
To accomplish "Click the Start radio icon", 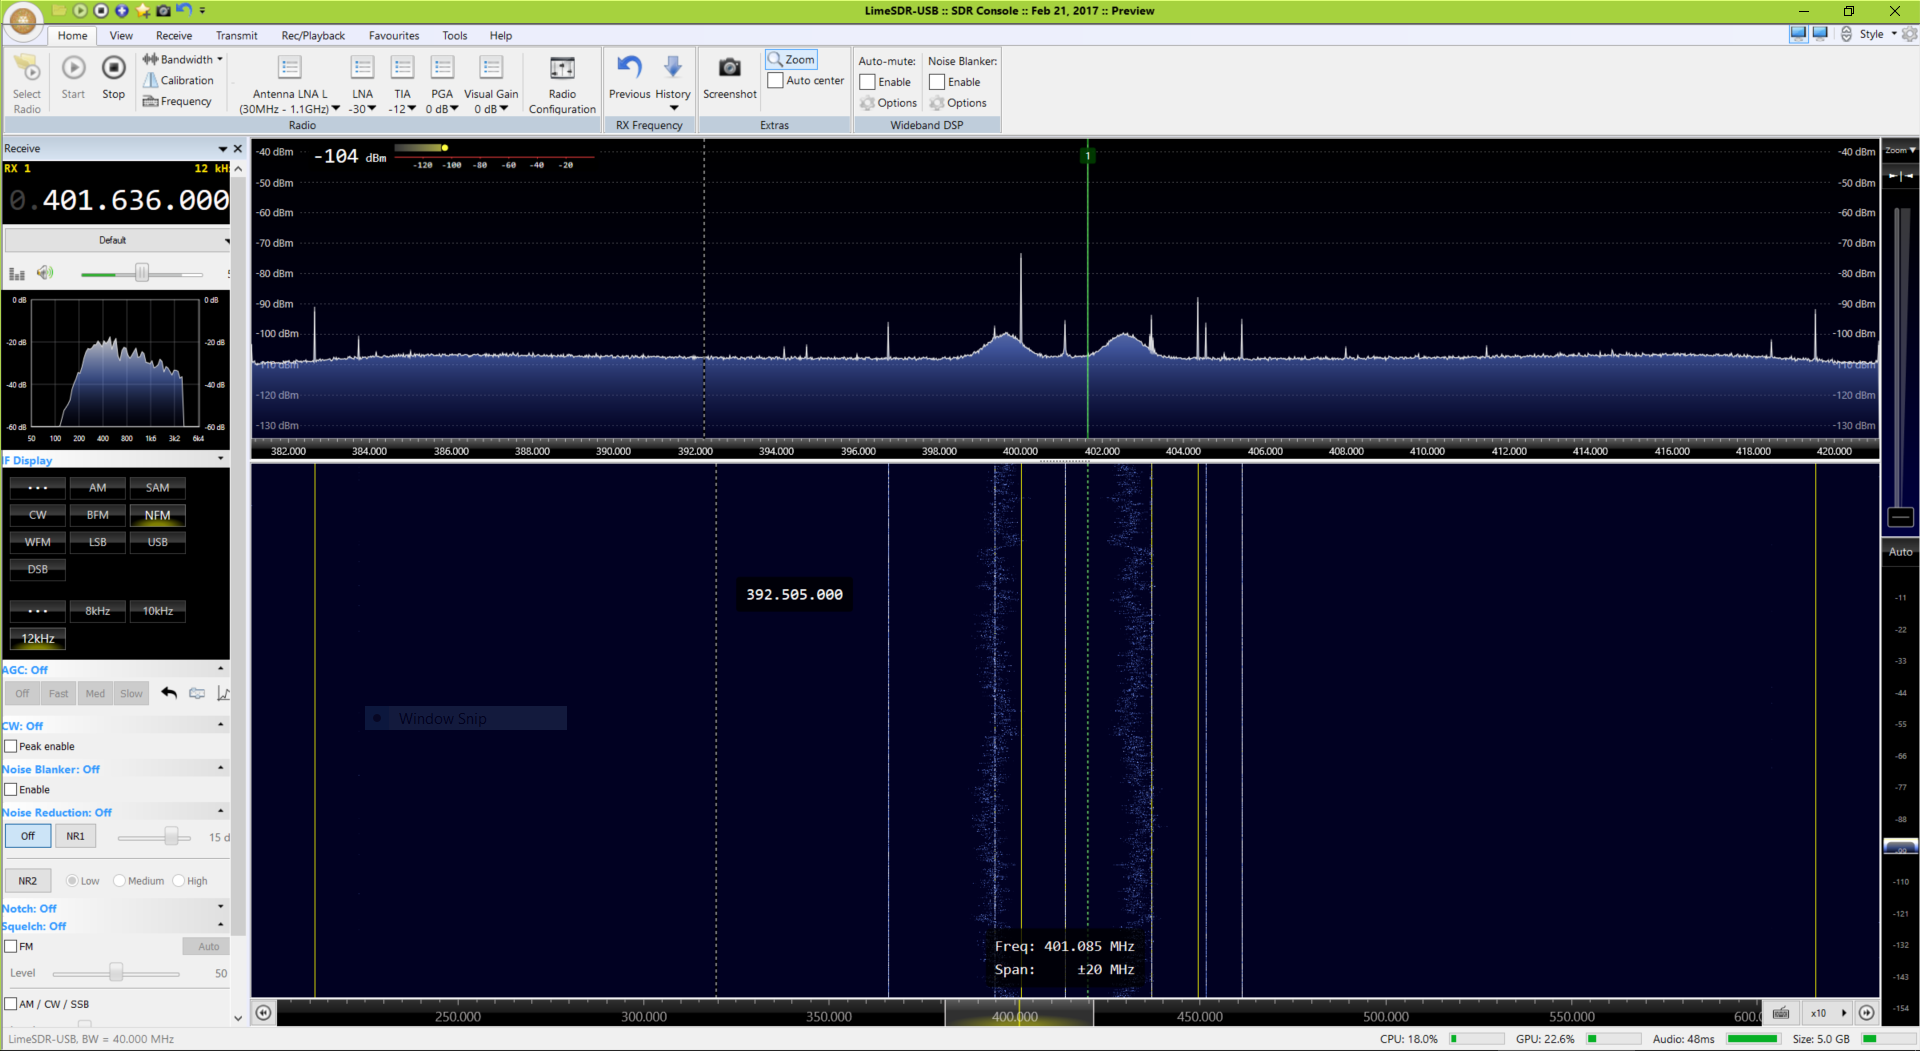I will click(73, 69).
